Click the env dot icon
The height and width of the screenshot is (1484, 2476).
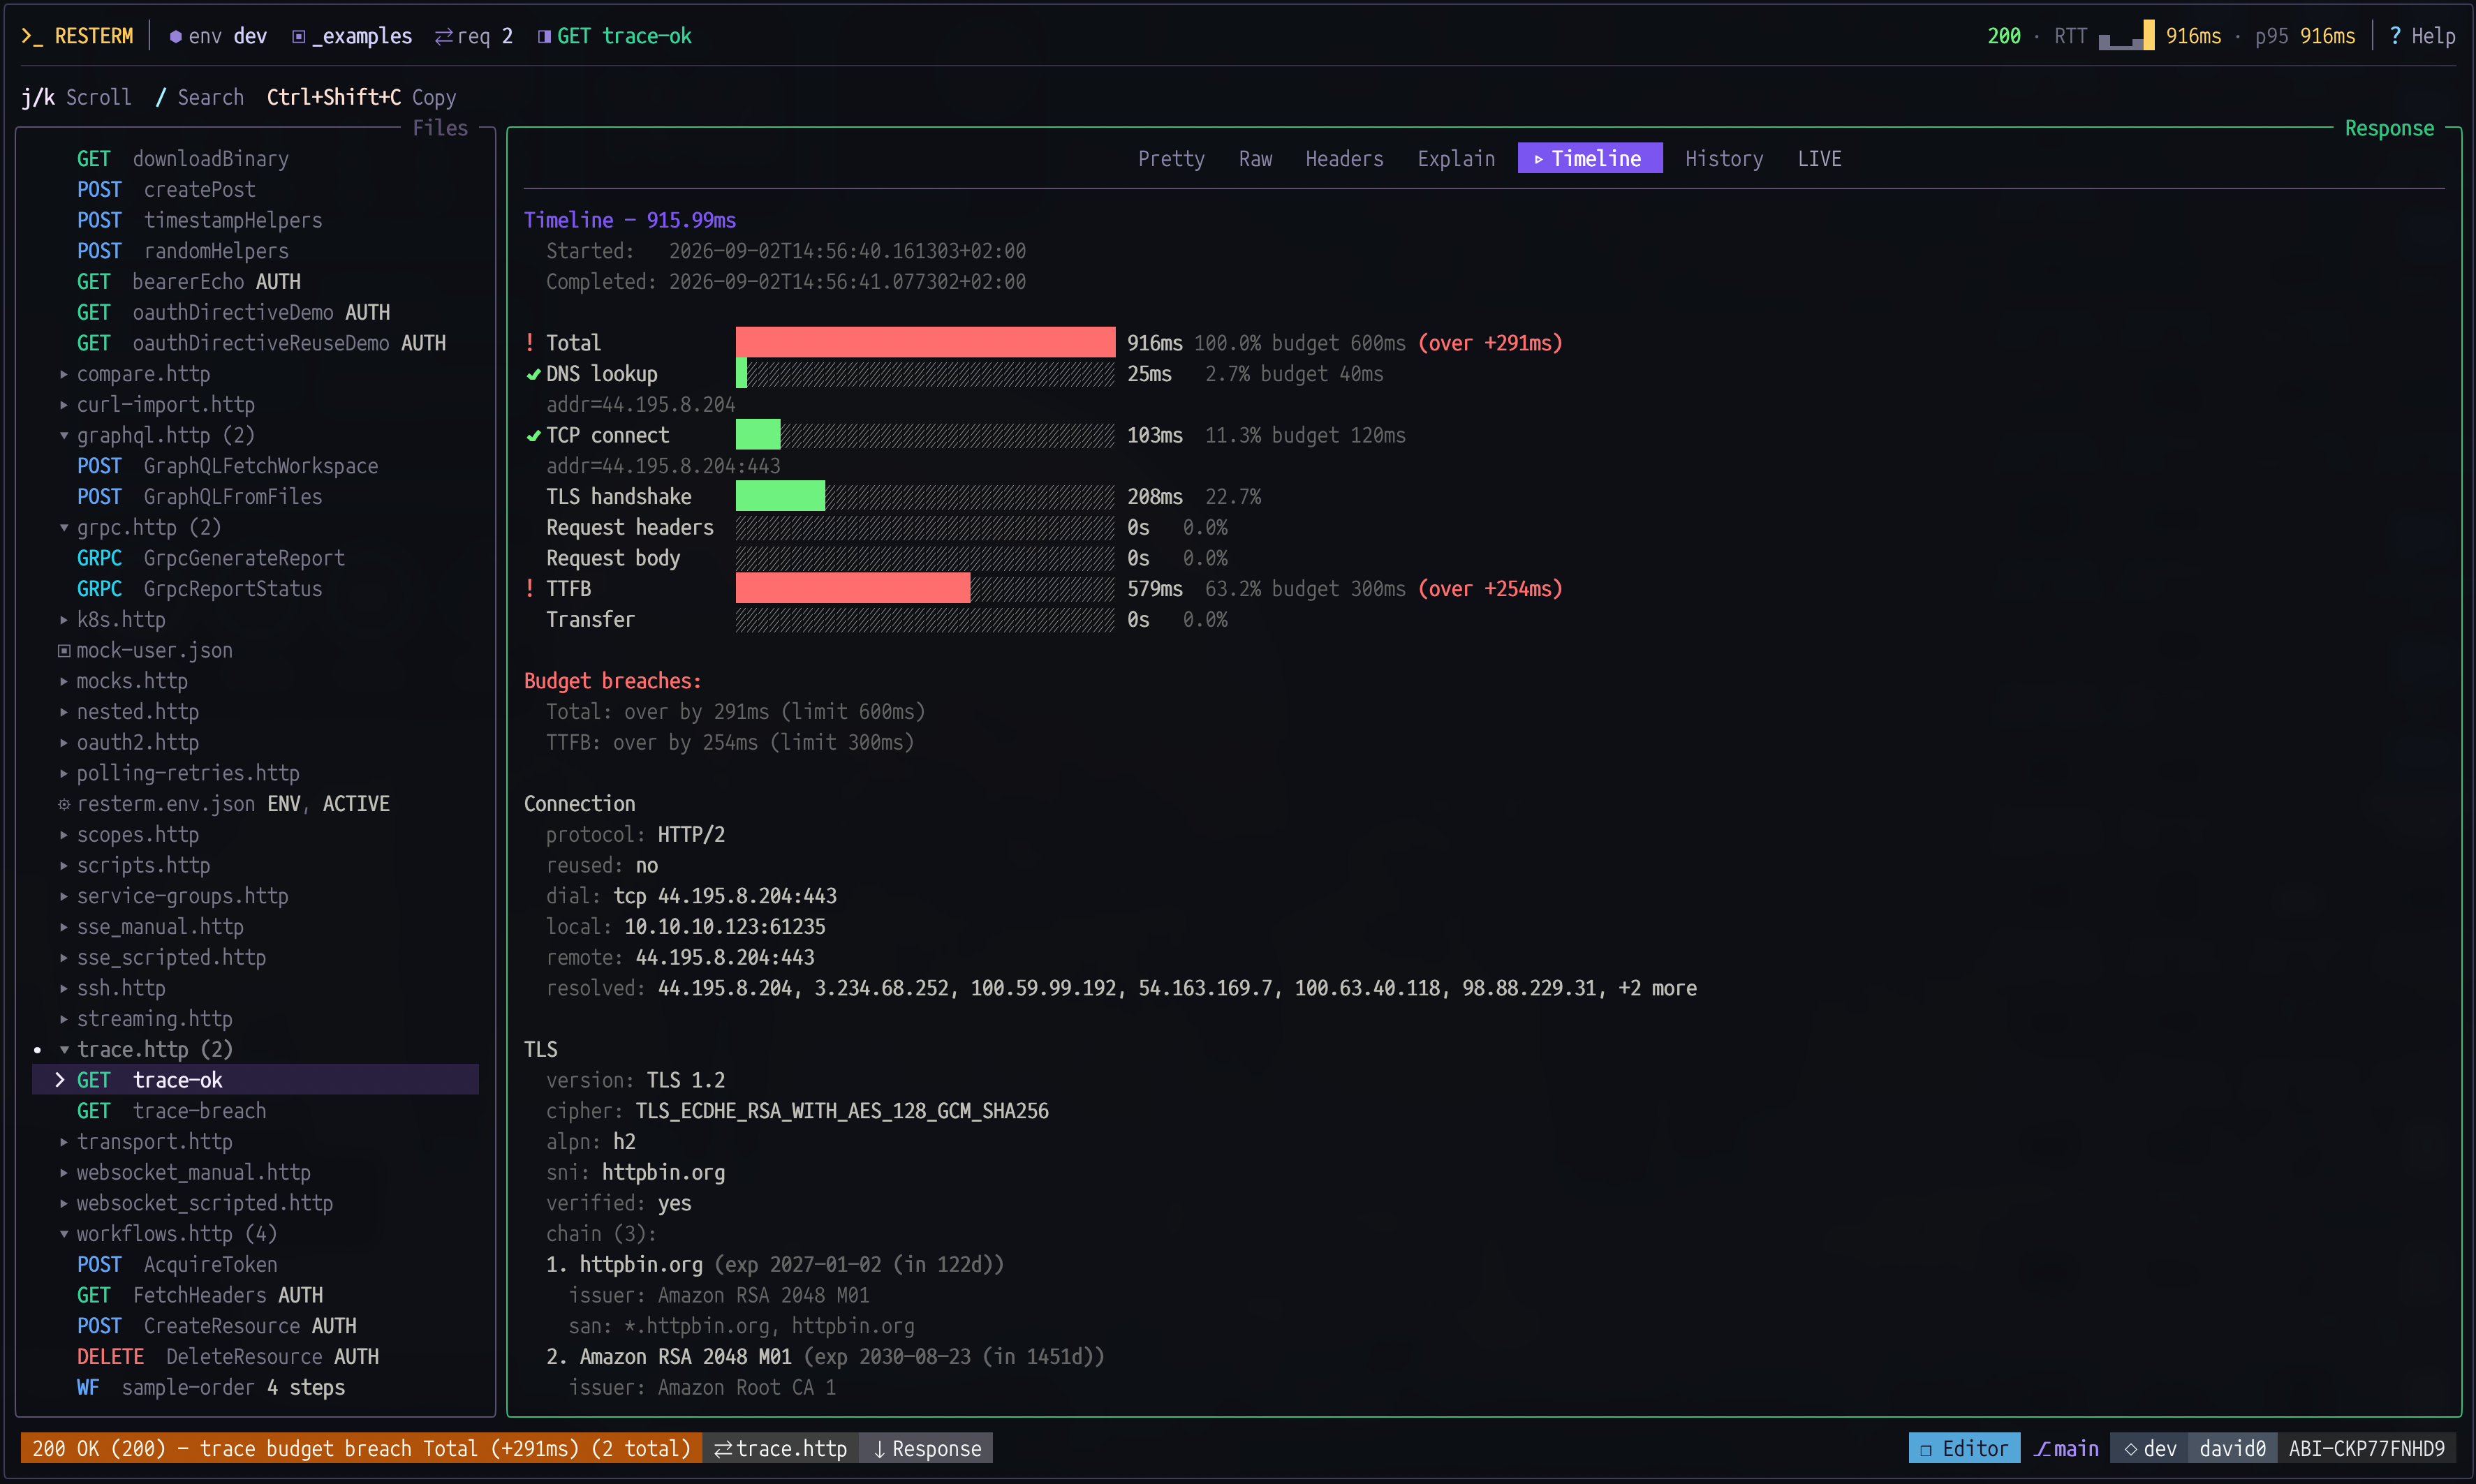[x=176, y=36]
